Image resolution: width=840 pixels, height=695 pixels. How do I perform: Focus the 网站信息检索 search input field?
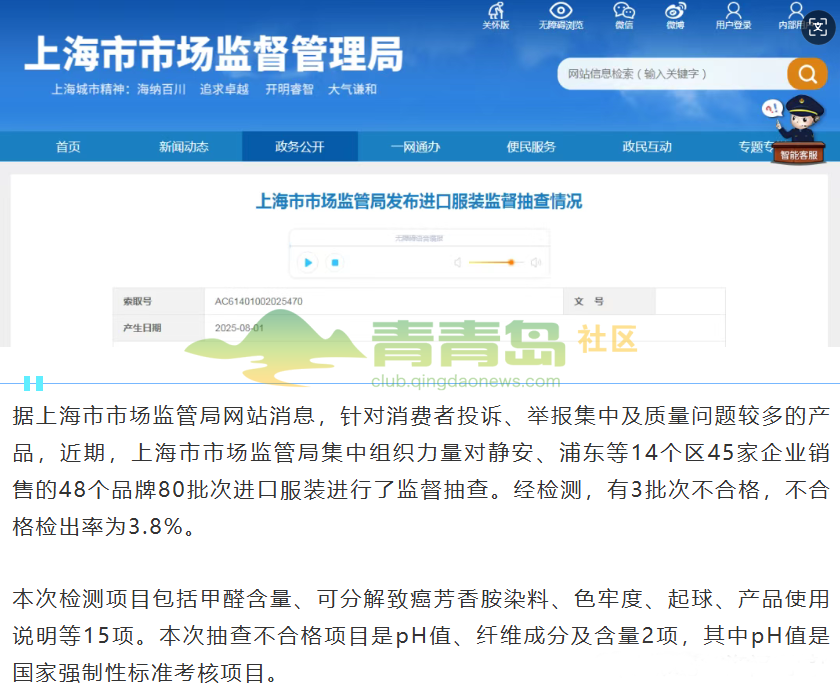pyautogui.click(x=670, y=74)
